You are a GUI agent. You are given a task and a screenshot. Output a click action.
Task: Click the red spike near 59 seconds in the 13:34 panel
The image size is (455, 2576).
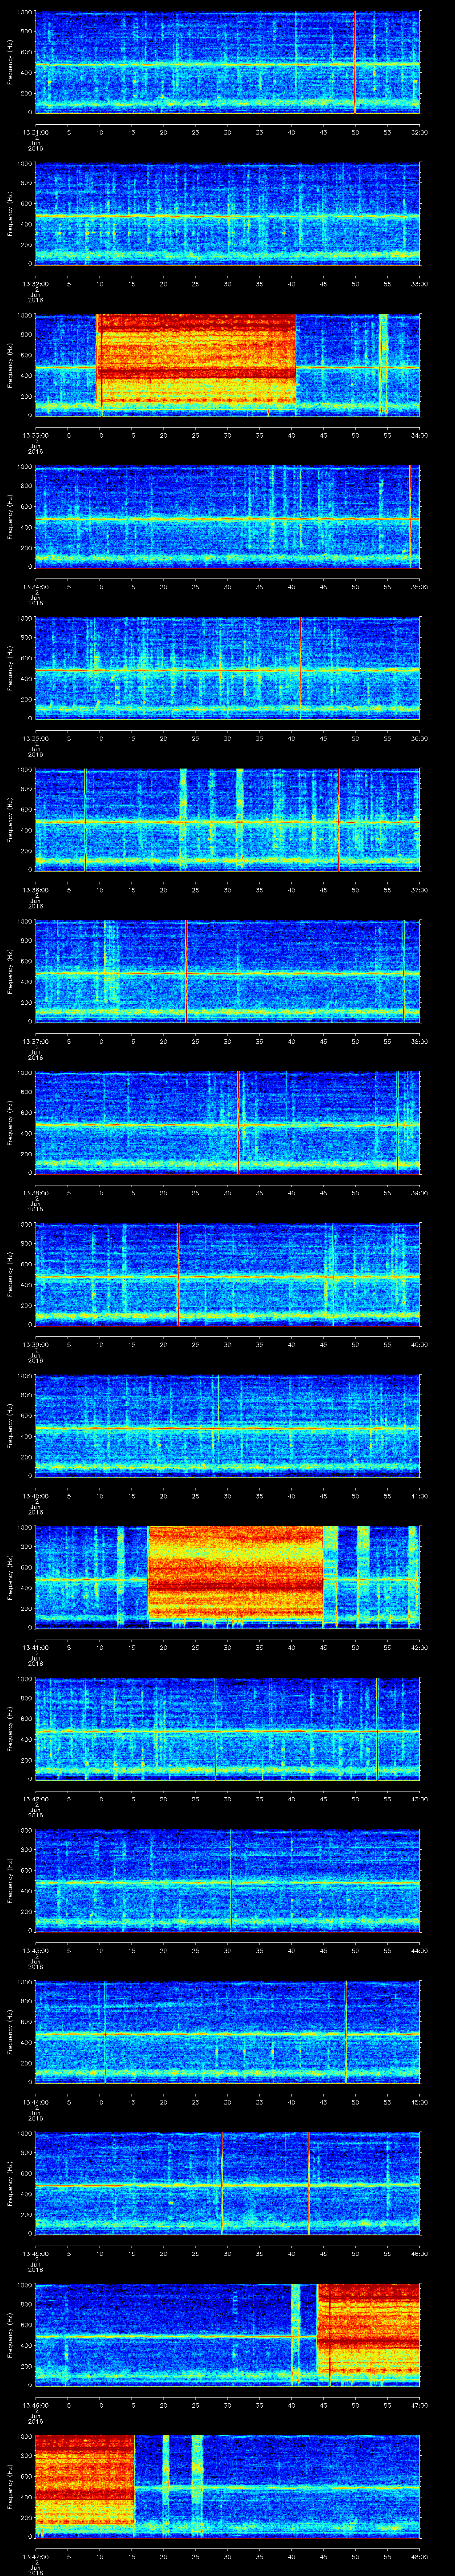pos(410,516)
